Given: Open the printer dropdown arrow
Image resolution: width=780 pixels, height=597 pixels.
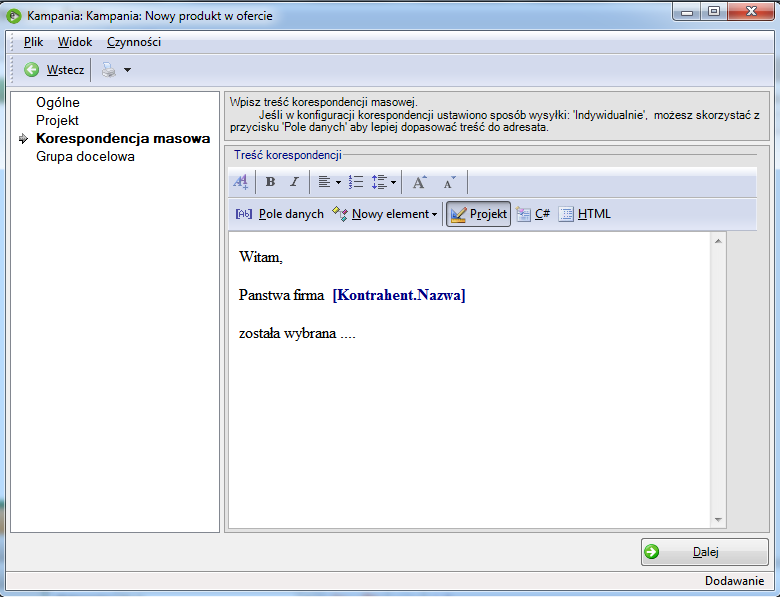Looking at the screenshot, I should [127, 70].
